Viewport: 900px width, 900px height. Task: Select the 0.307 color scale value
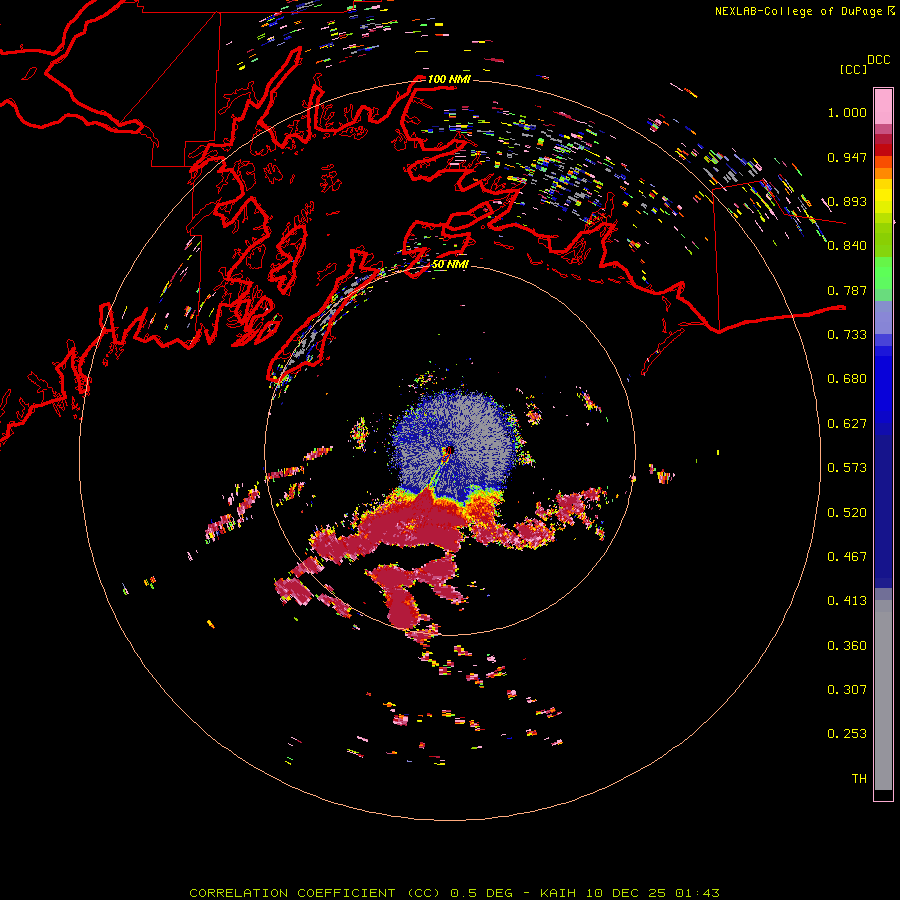coord(847,690)
